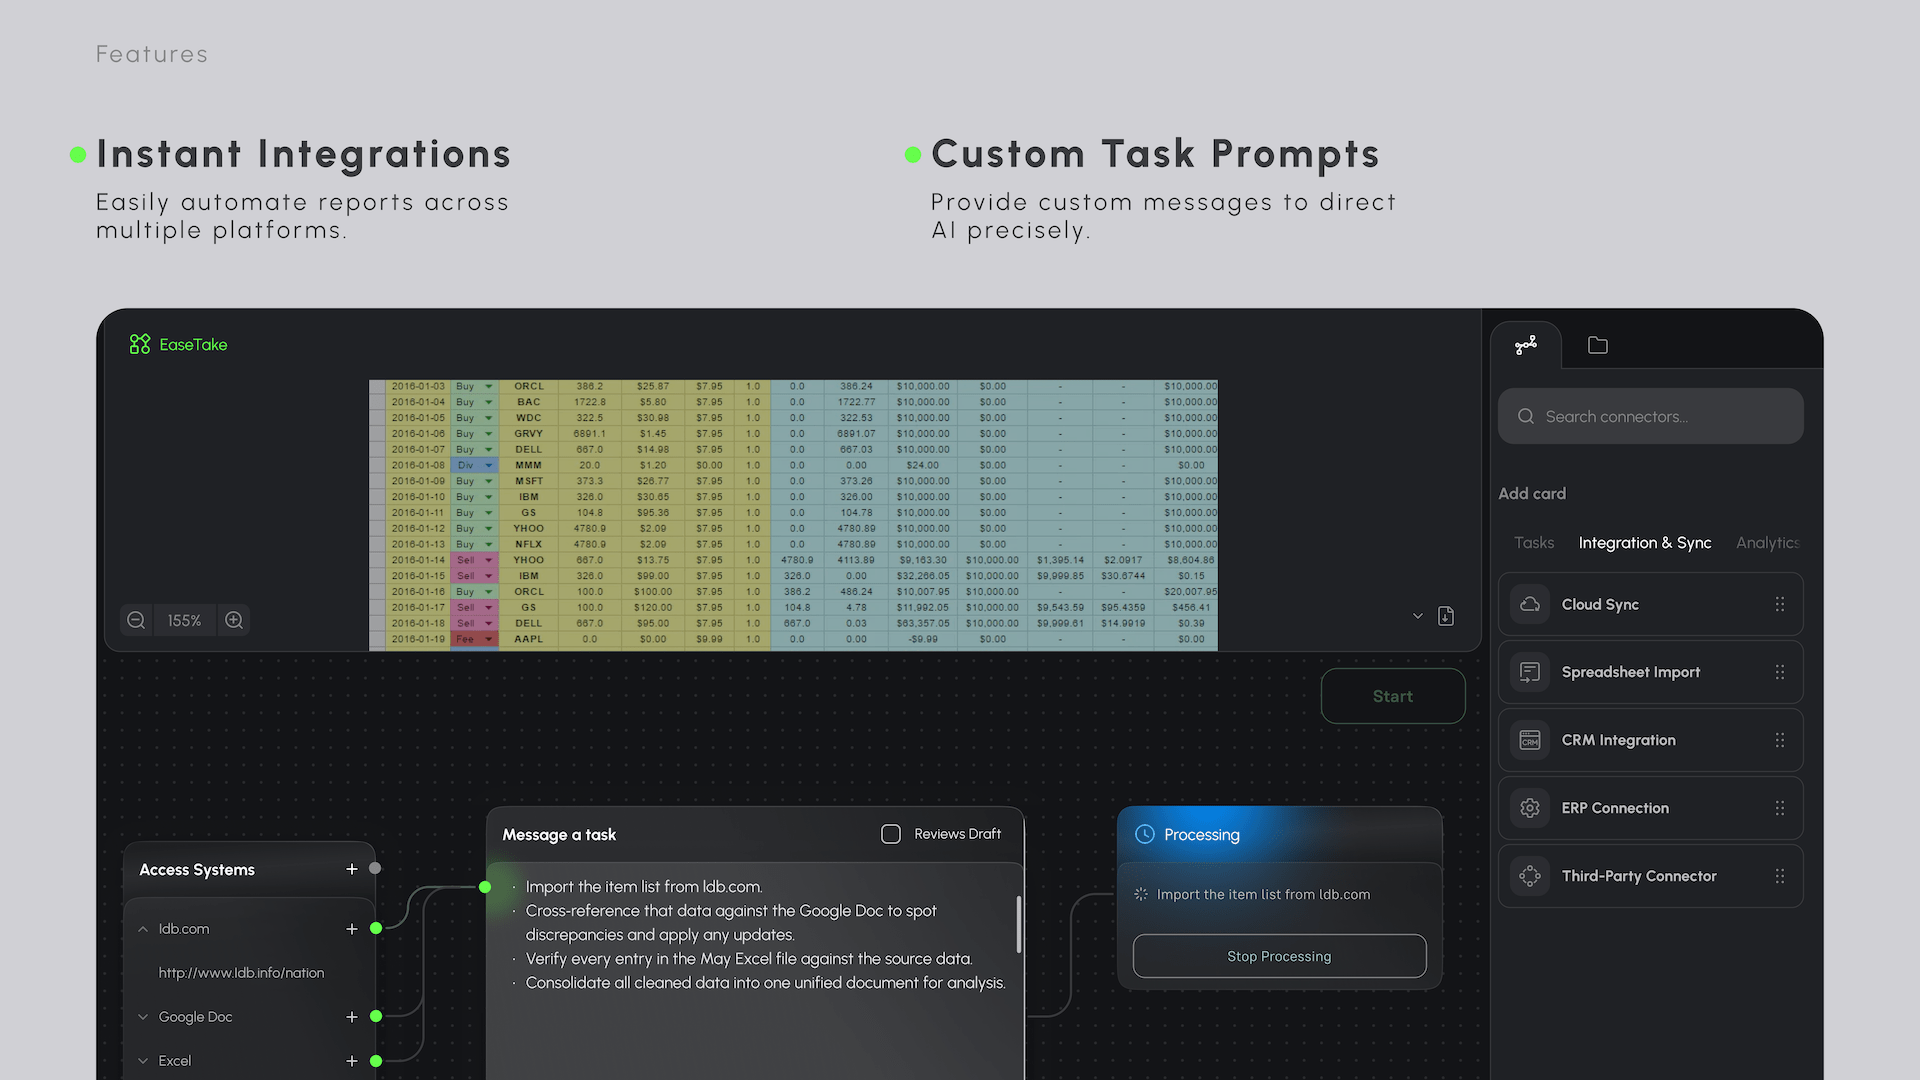The image size is (1920, 1080).
Task: Click the Message a task scrollbar
Action: (x=1019, y=924)
